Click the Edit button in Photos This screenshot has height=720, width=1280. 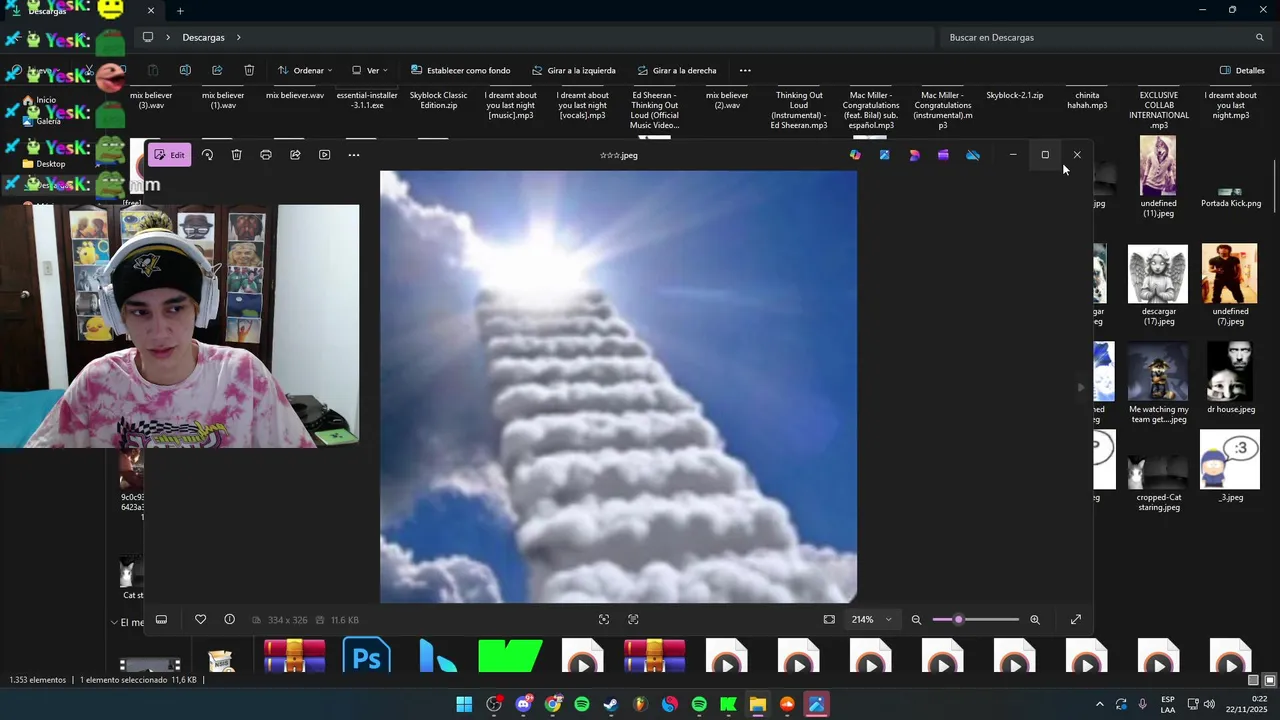[x=169, y=155]
